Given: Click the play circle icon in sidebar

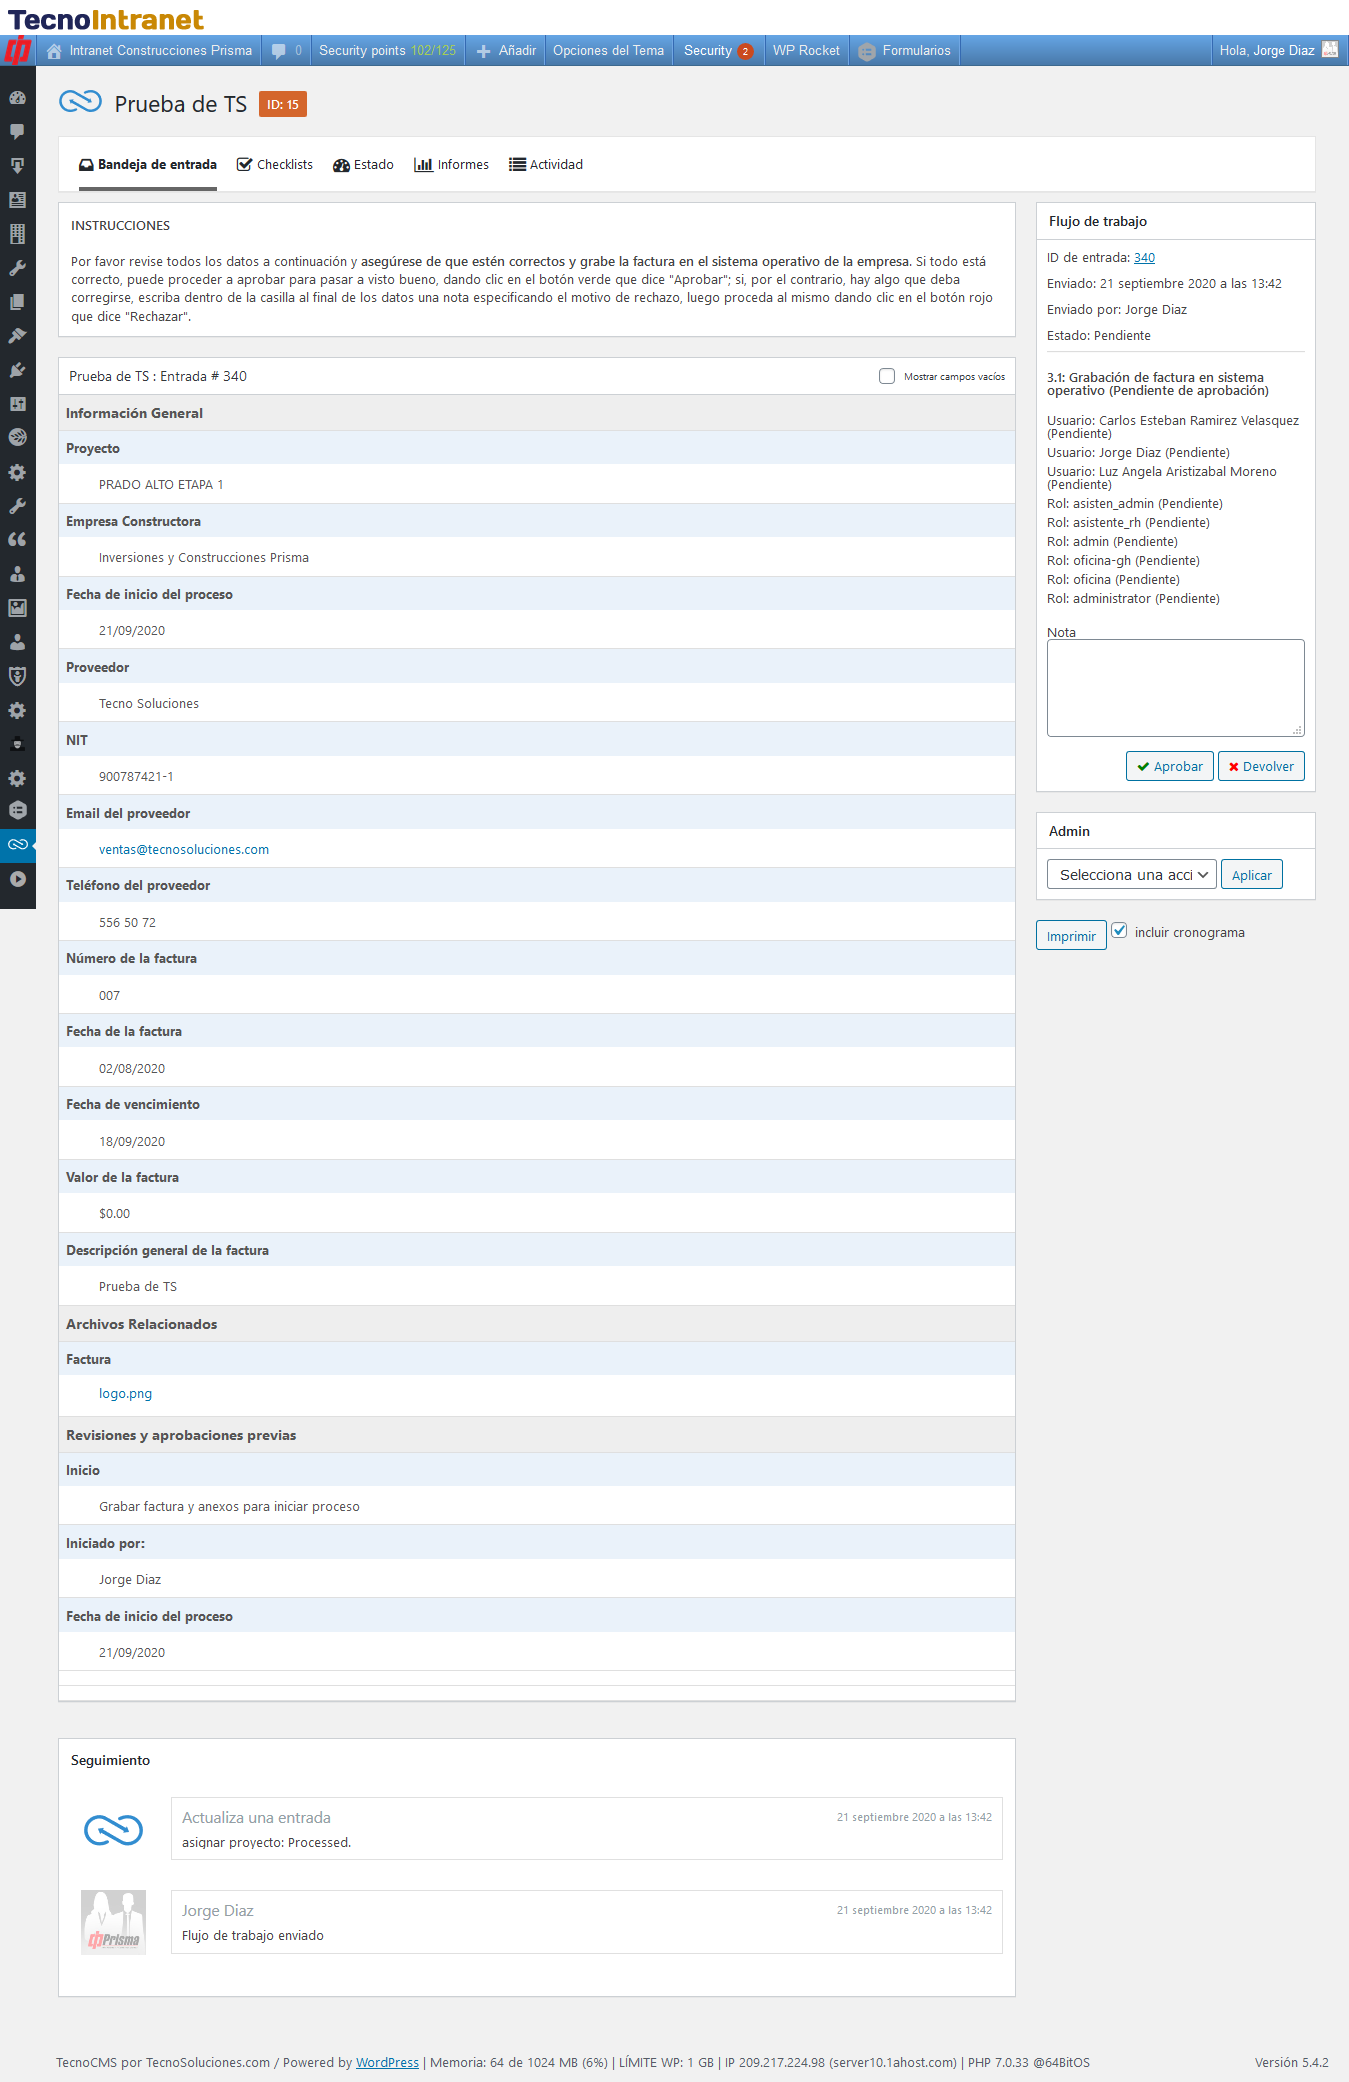Looking at the screenshot, I should [17, 879].
